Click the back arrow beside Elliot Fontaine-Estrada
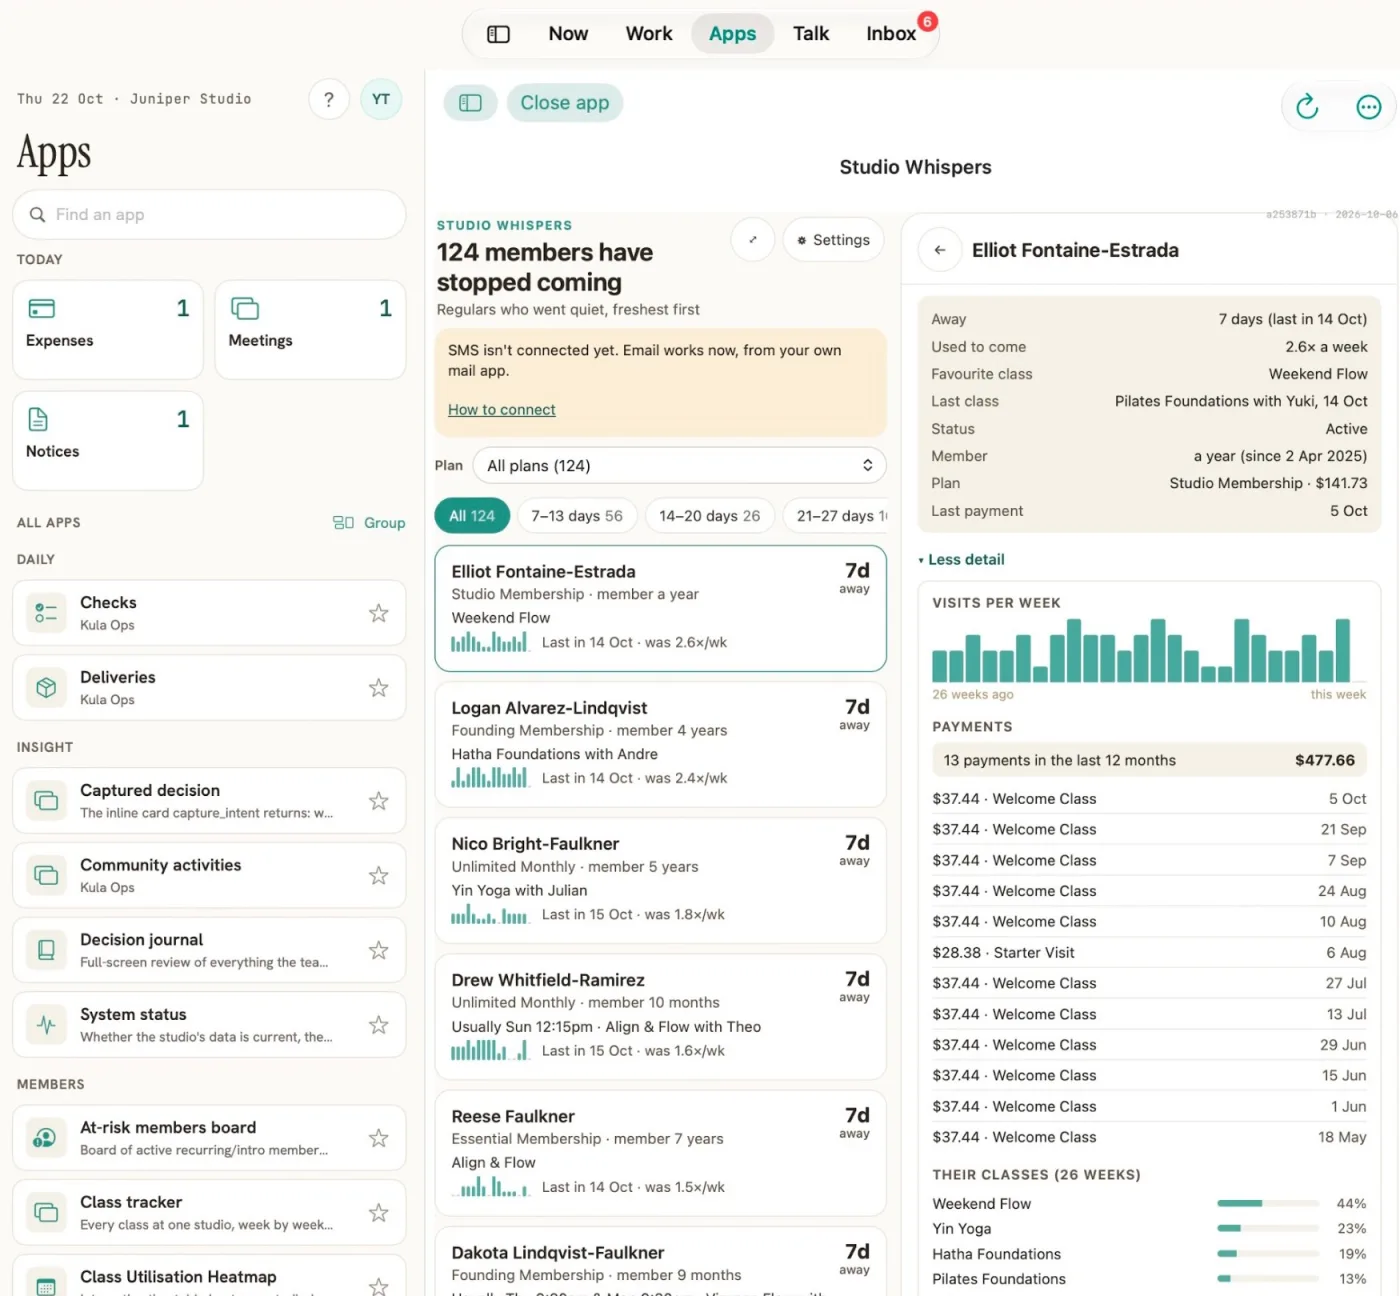Image resolution: width=1400 pixels, height=1296 pixels. pos(940,250)
